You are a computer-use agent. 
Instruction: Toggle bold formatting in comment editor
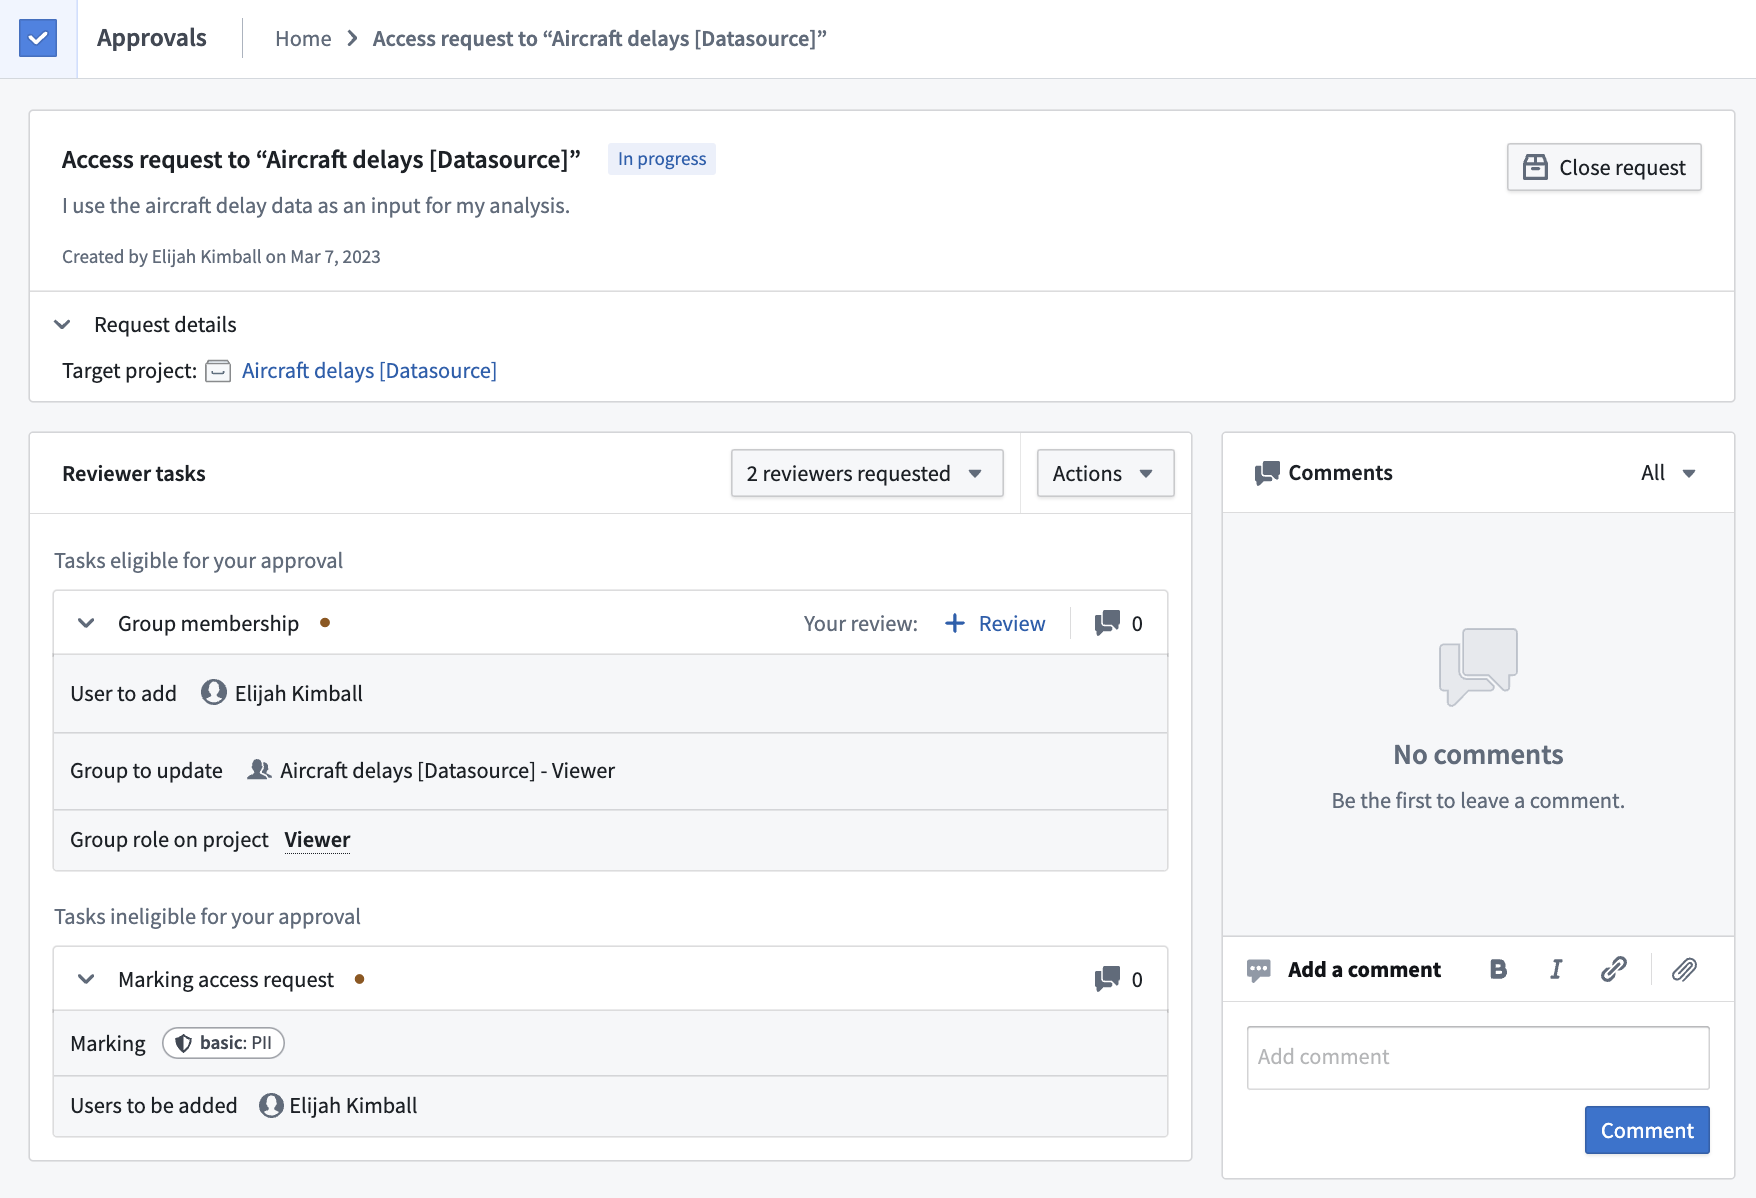click(1498, 969)
